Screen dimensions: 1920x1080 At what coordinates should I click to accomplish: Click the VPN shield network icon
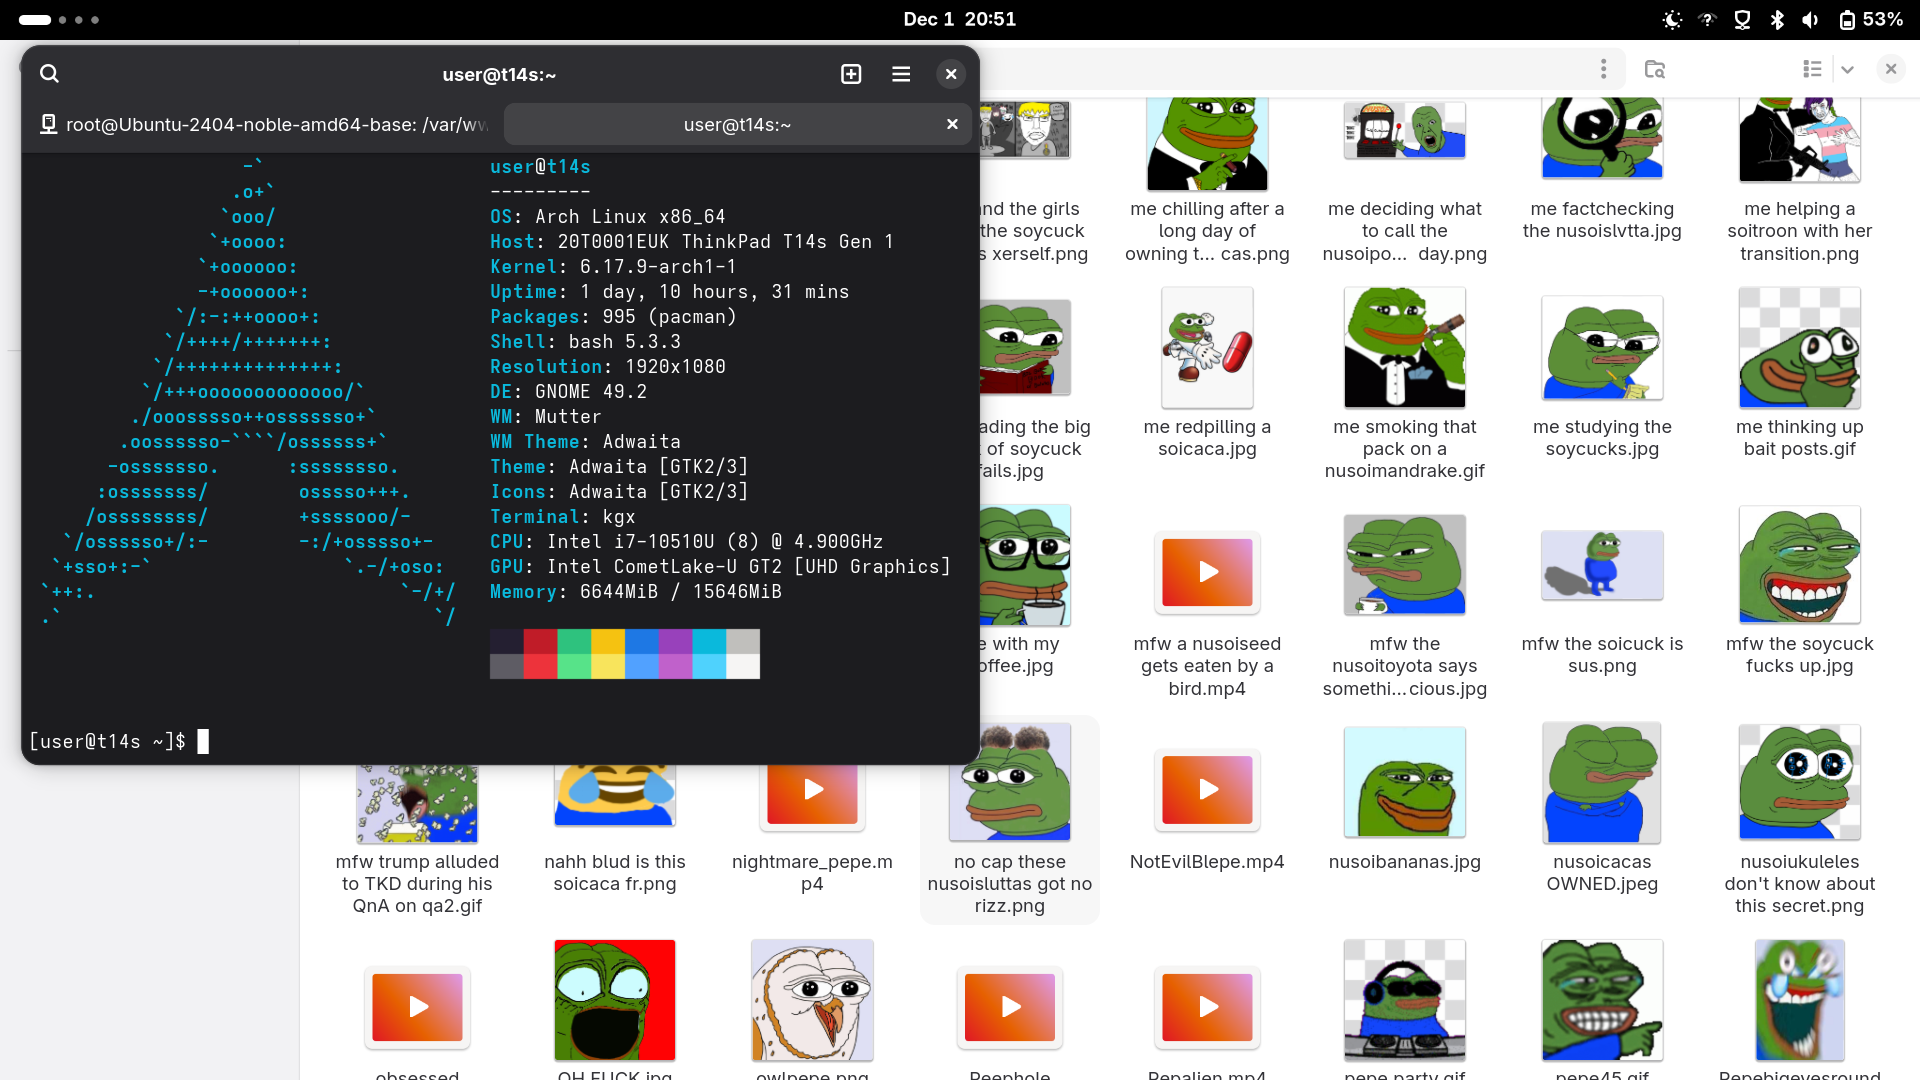pos(1742,20)
